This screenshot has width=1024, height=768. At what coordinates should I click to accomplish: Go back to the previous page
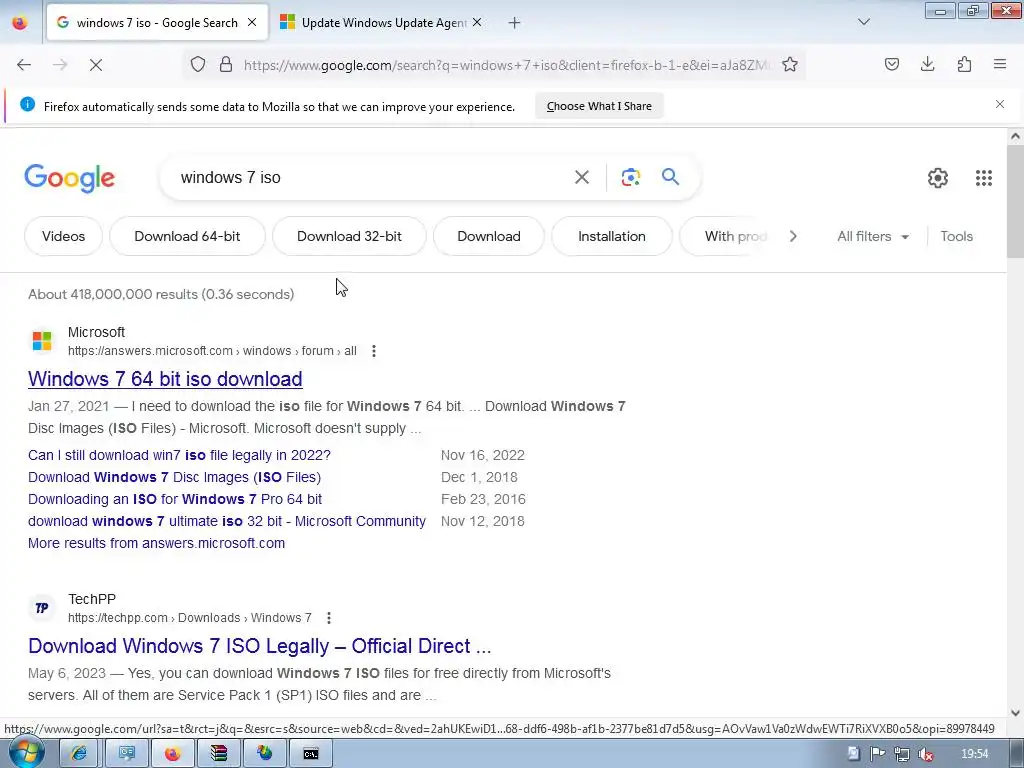point(24,65)
